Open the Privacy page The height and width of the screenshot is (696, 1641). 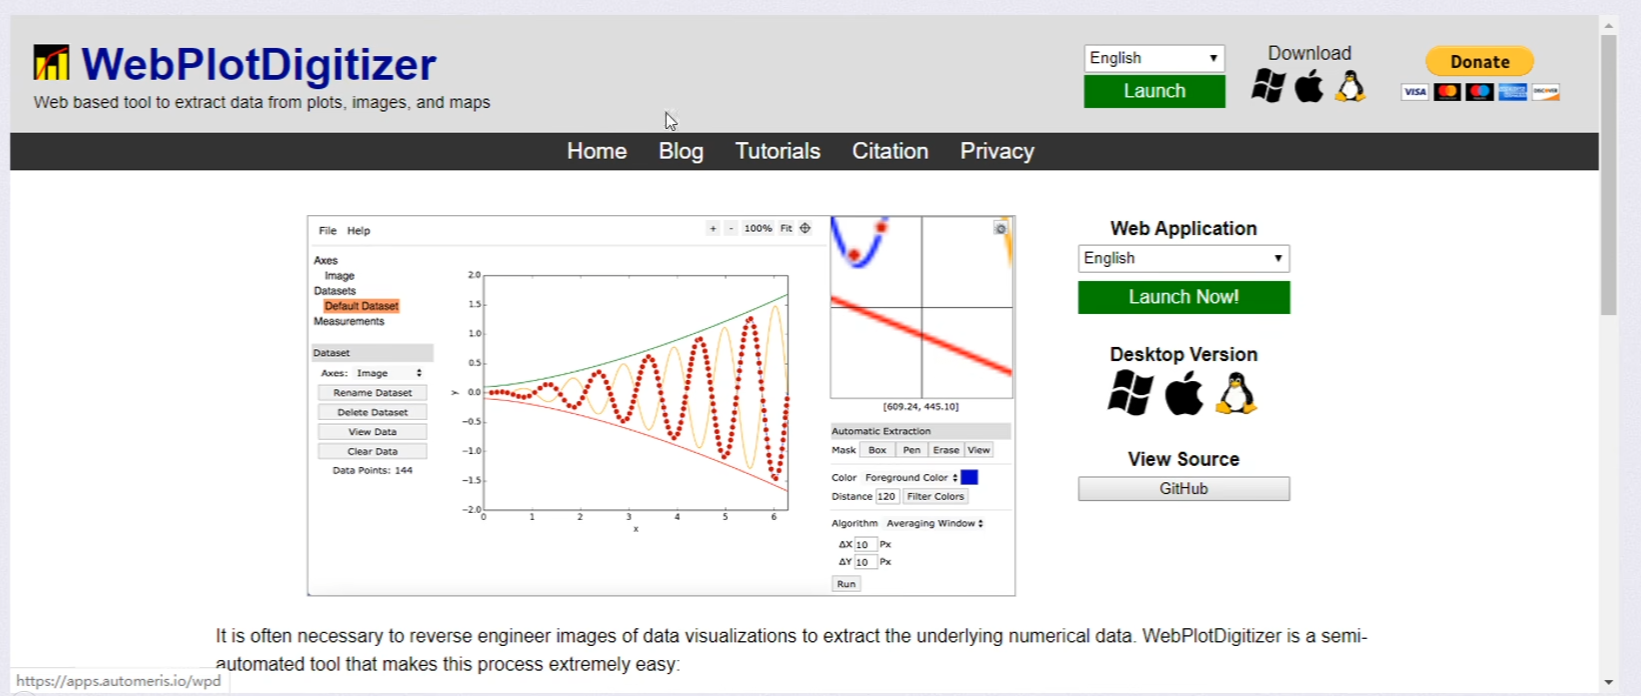(997, 151)
